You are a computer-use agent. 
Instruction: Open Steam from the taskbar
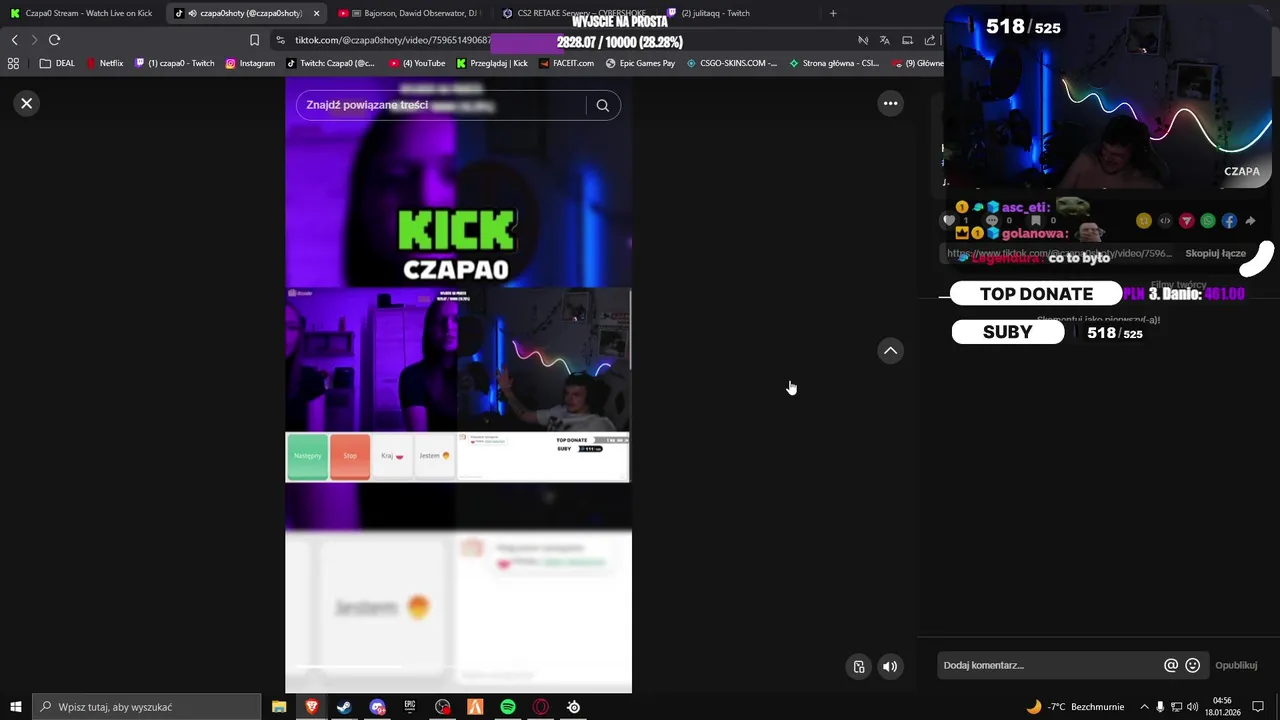[x=344, y=707]
